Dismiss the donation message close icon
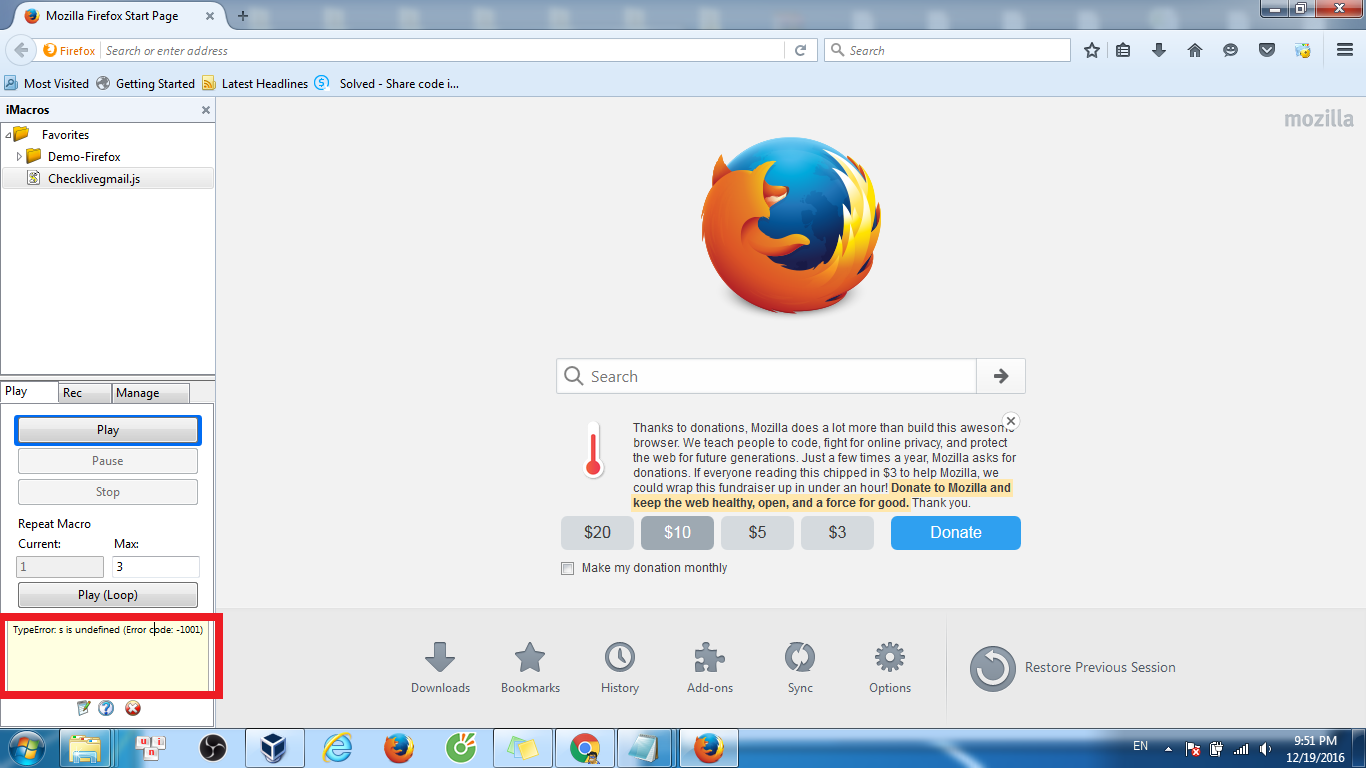The height and width of the screenshot is (768, 1366). coord(1011,421)
